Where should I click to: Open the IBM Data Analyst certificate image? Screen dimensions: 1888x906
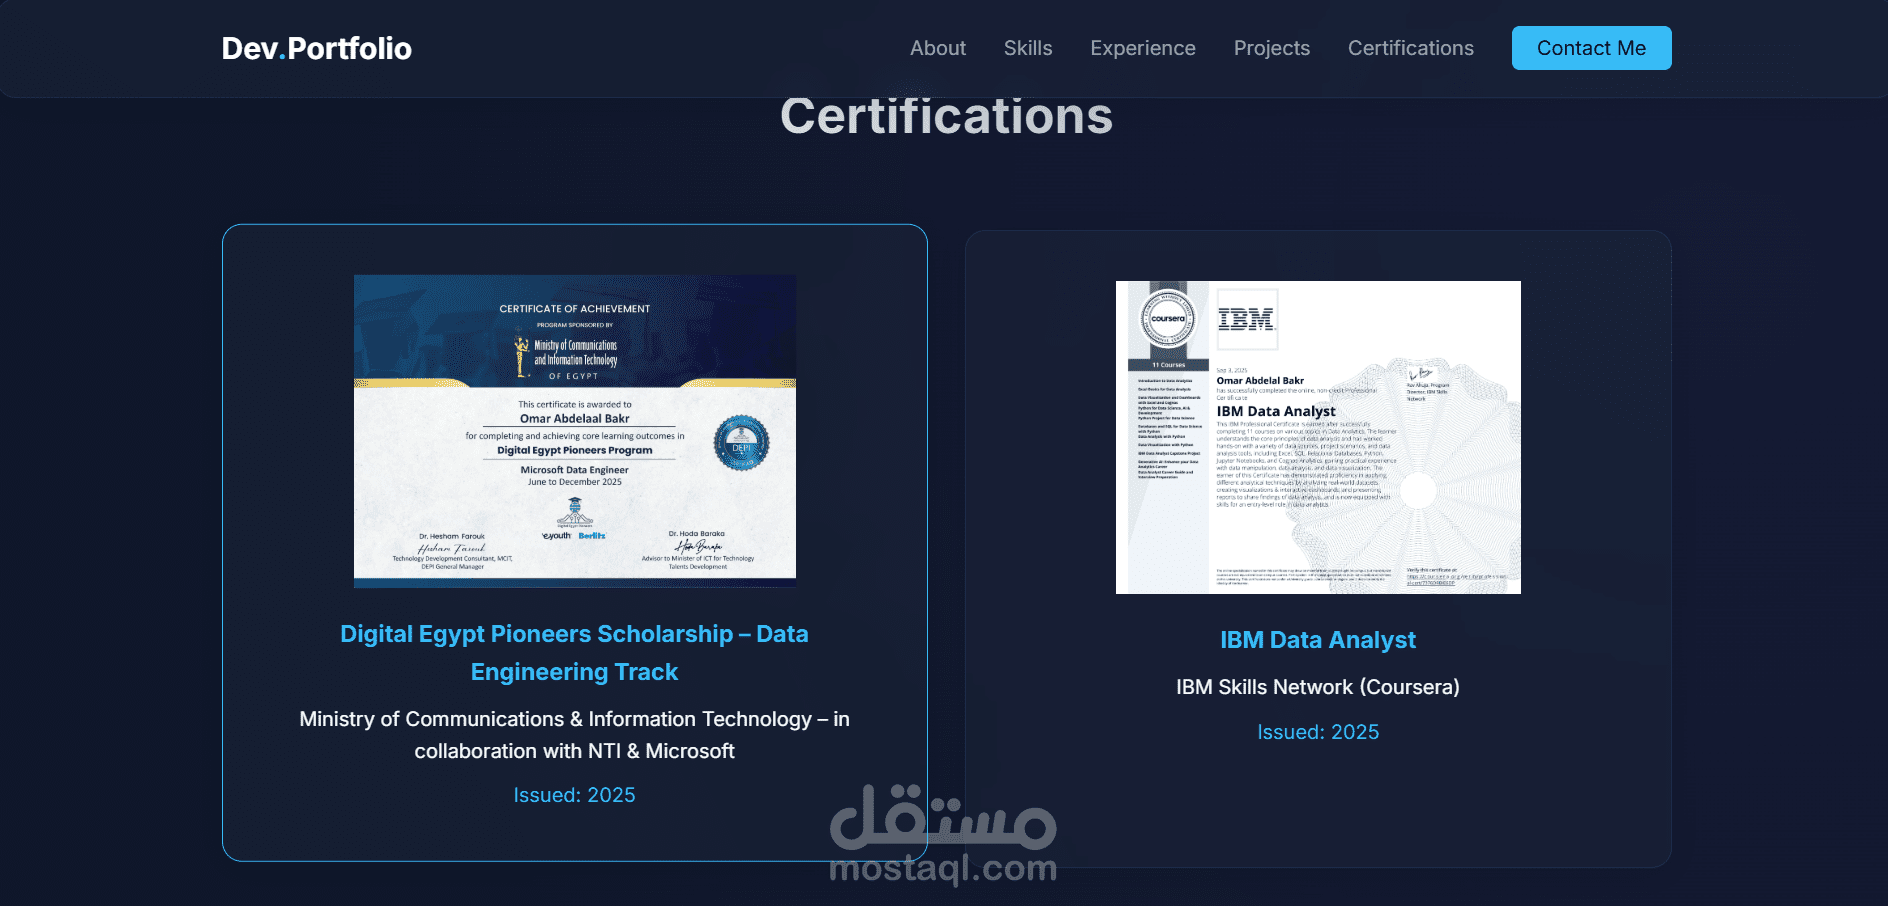tap(1318, 437)
